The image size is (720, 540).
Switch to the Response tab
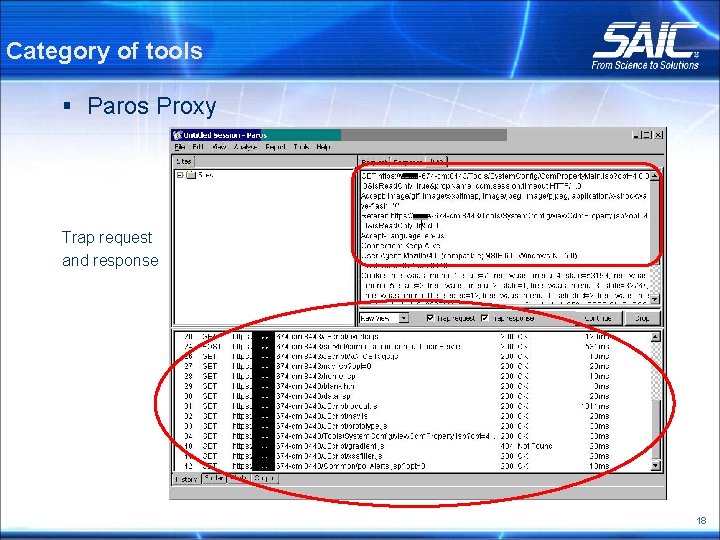[408, 162]
